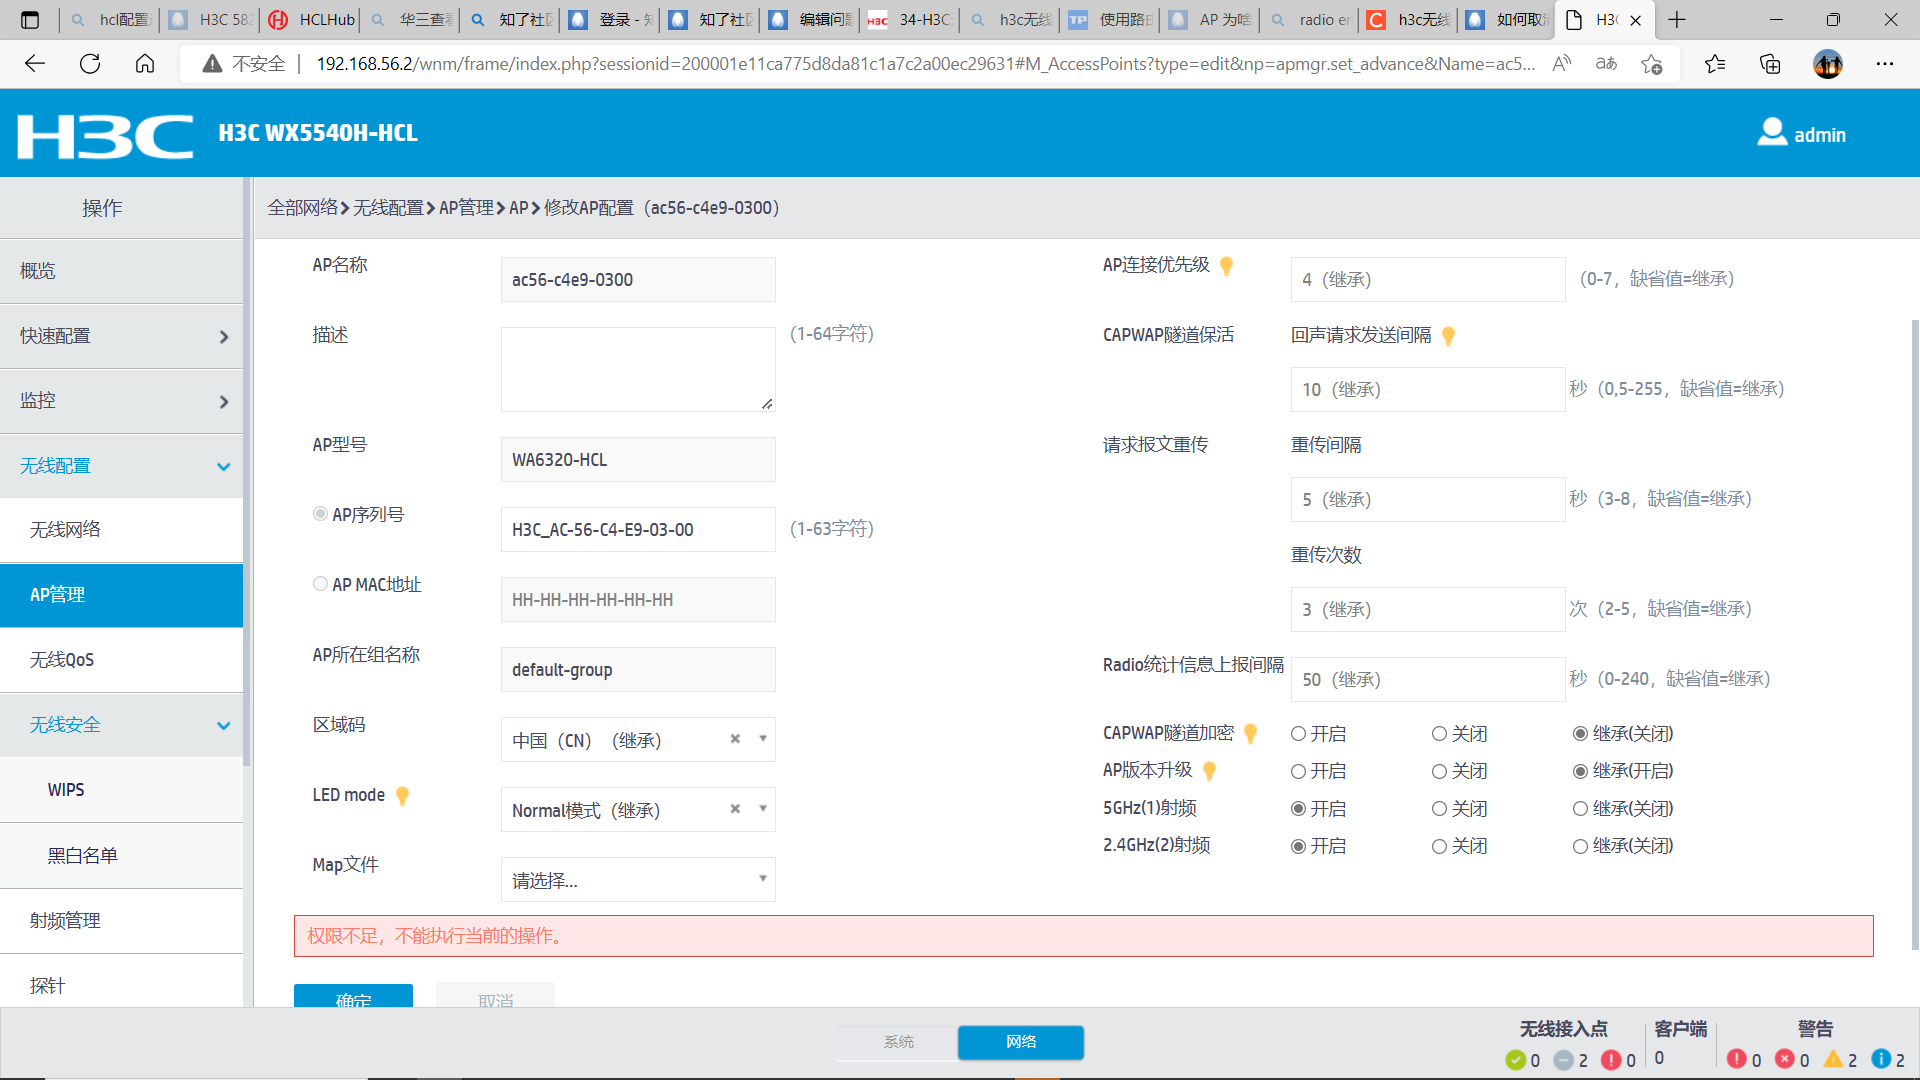
Task: Open the Map文件 dropdown
Action: pos(638,880)
